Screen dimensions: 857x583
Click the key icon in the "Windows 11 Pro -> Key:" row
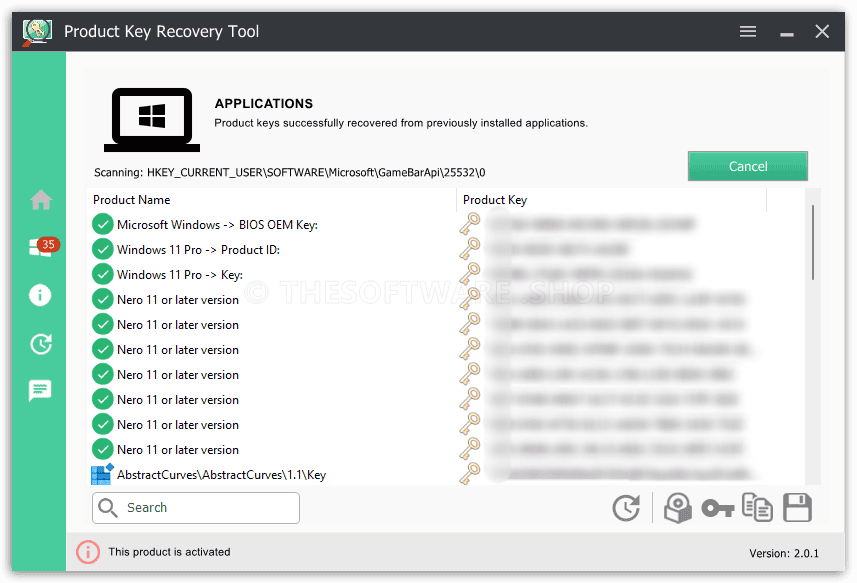tap(469, 274)
